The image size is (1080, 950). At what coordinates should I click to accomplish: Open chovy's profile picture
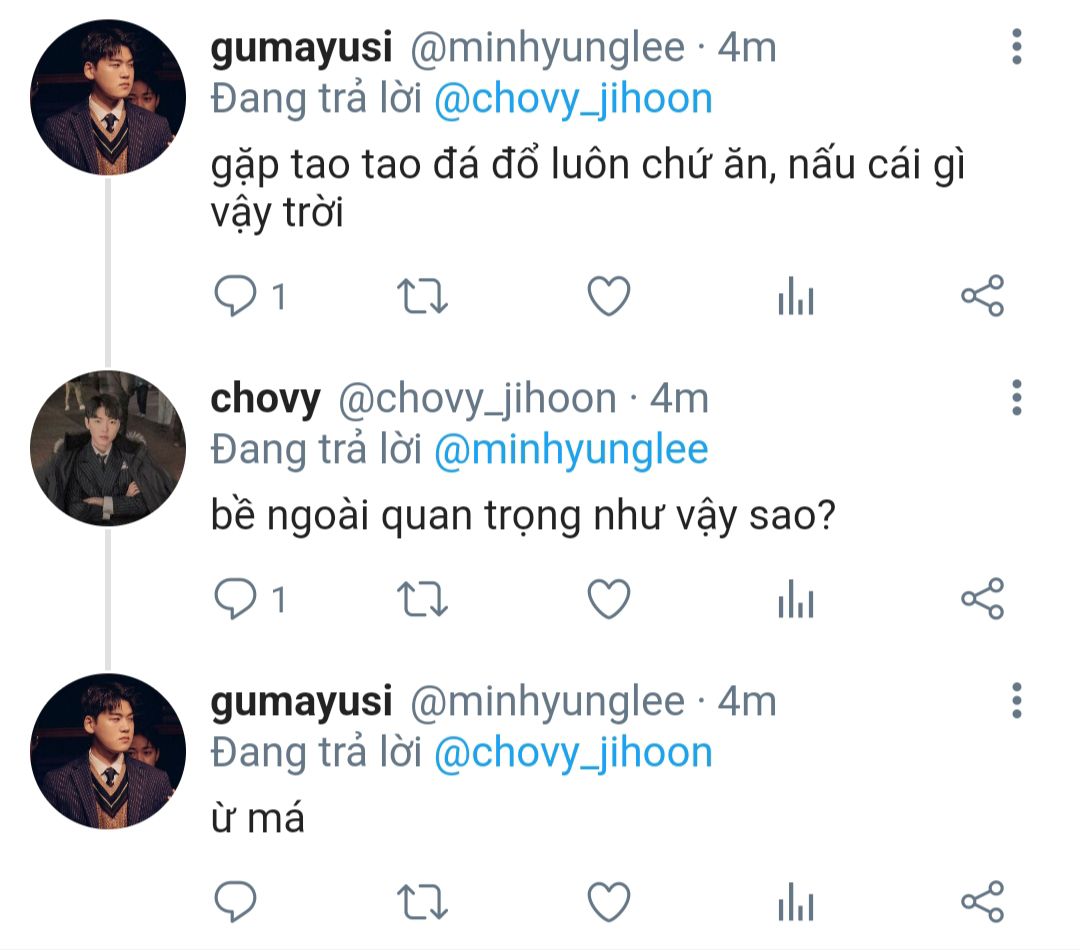(x=109, y=448)
